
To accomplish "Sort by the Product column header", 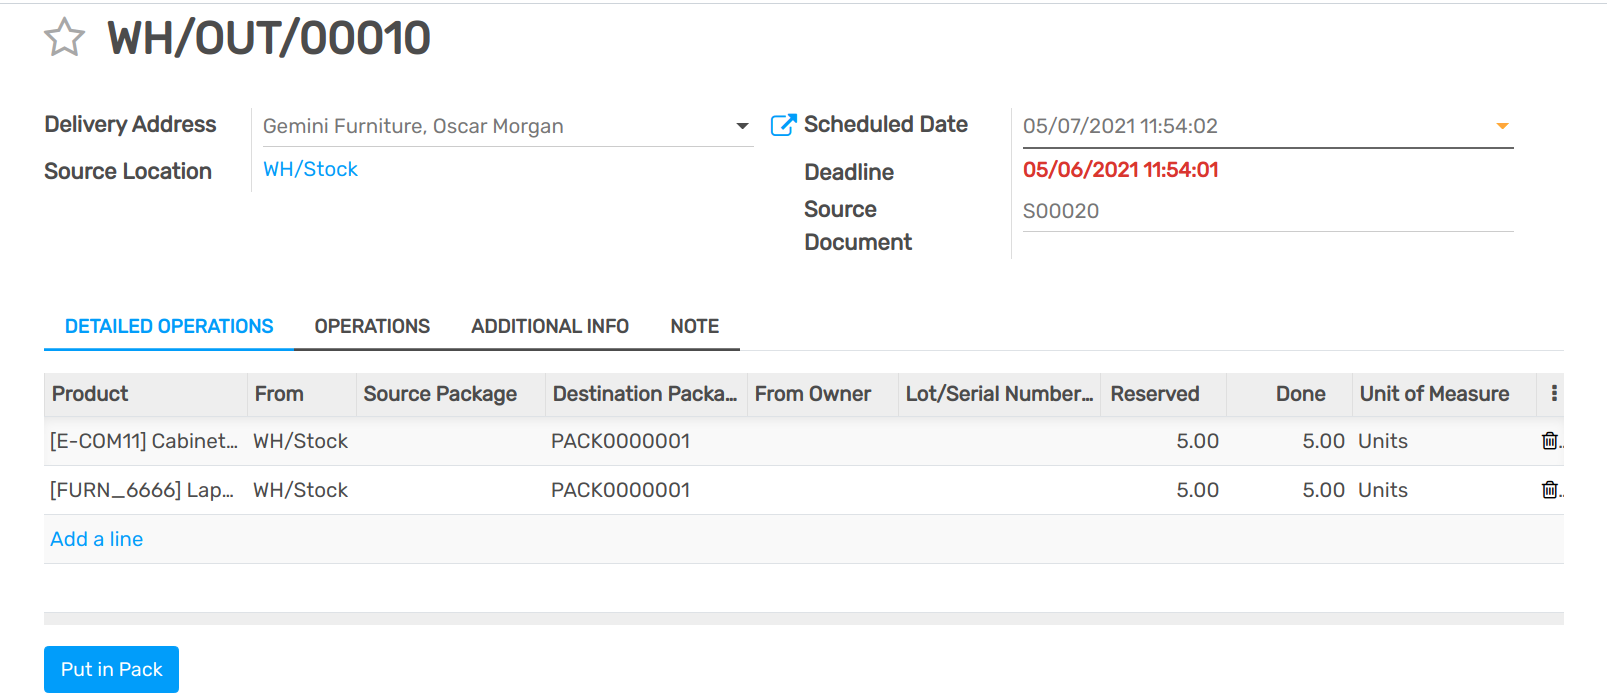I will pos(90,394).
